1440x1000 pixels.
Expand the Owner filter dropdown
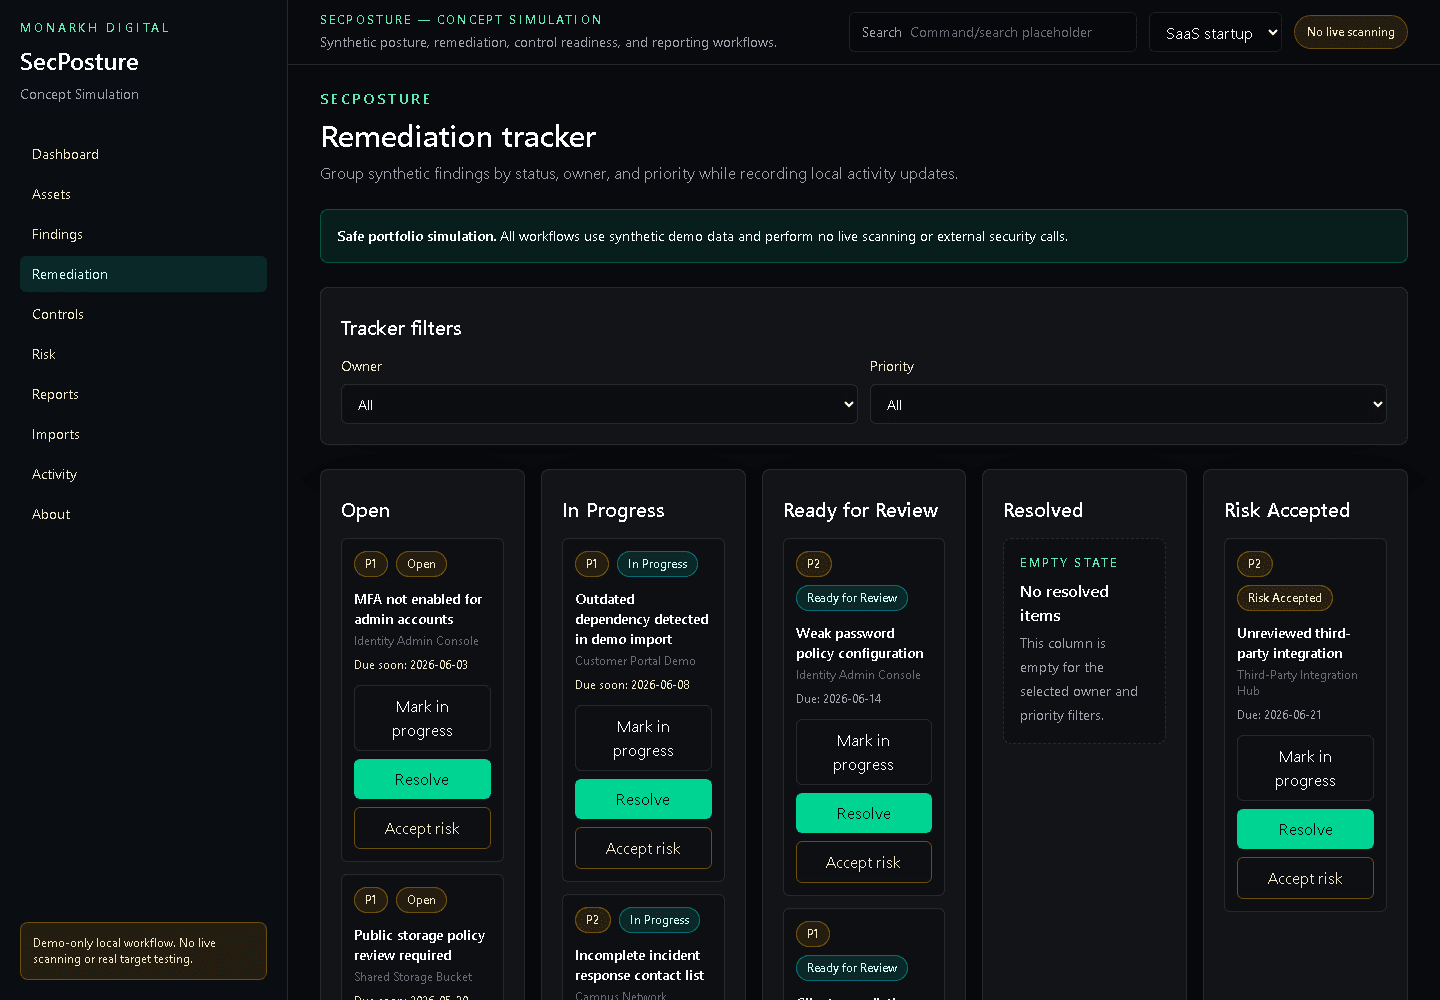click(599, 404)
